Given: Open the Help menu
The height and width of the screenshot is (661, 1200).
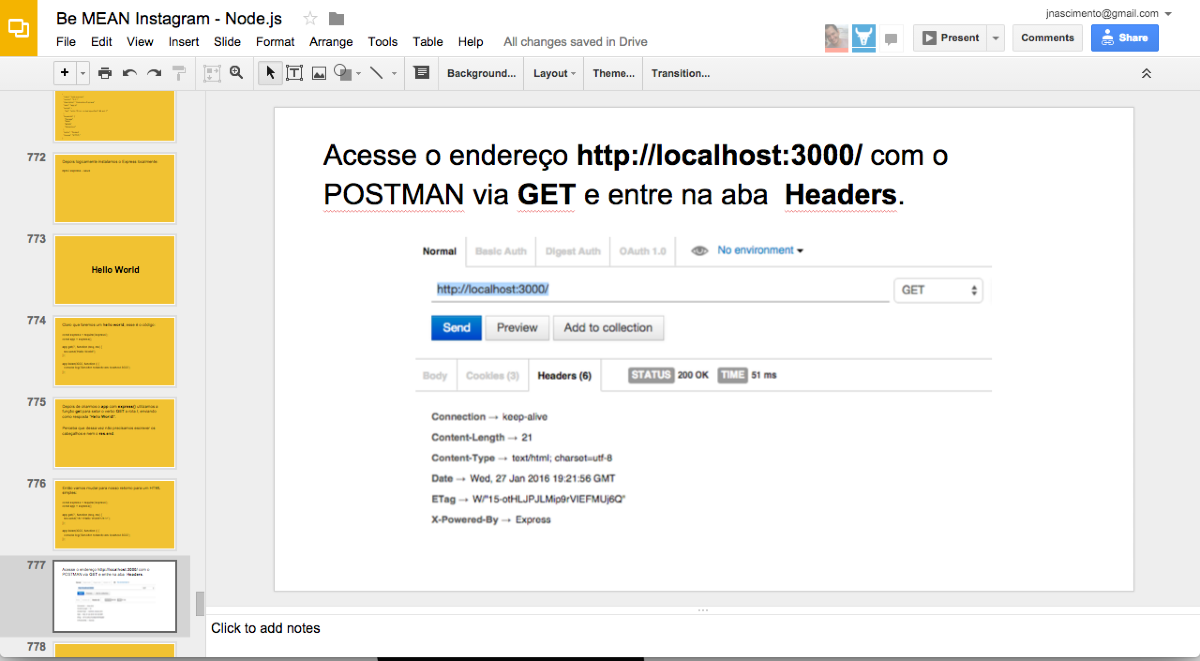Looking at the screenshot, I should 471,42.
